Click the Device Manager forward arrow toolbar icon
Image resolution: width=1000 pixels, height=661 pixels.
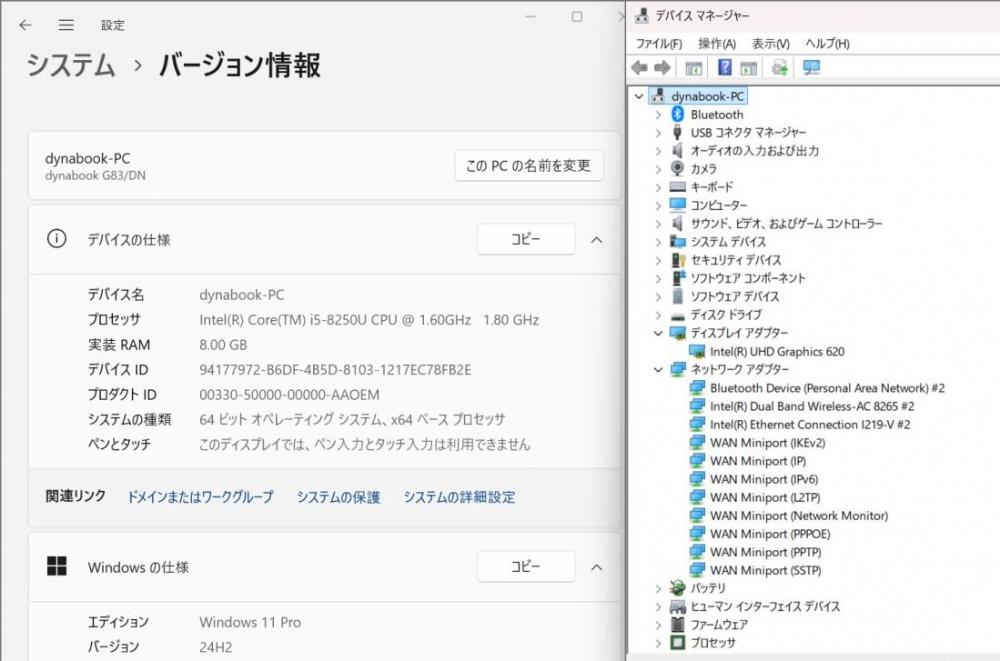click(x=663, y=68)
